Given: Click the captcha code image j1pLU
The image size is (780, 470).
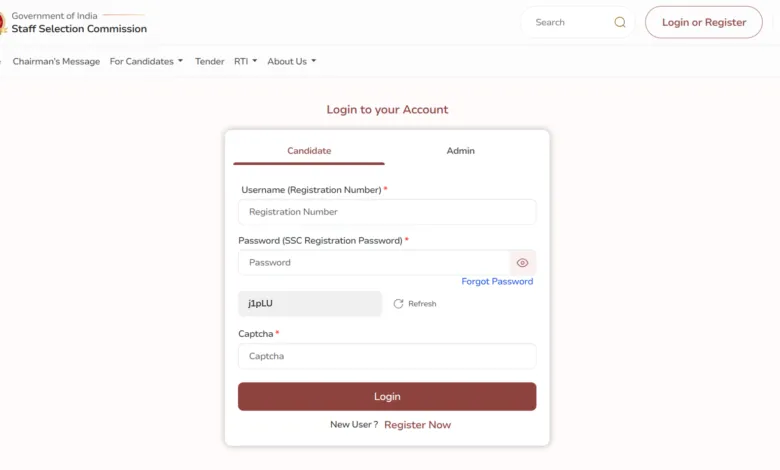Looking at the screenshot, I should [x=309, y=304].
